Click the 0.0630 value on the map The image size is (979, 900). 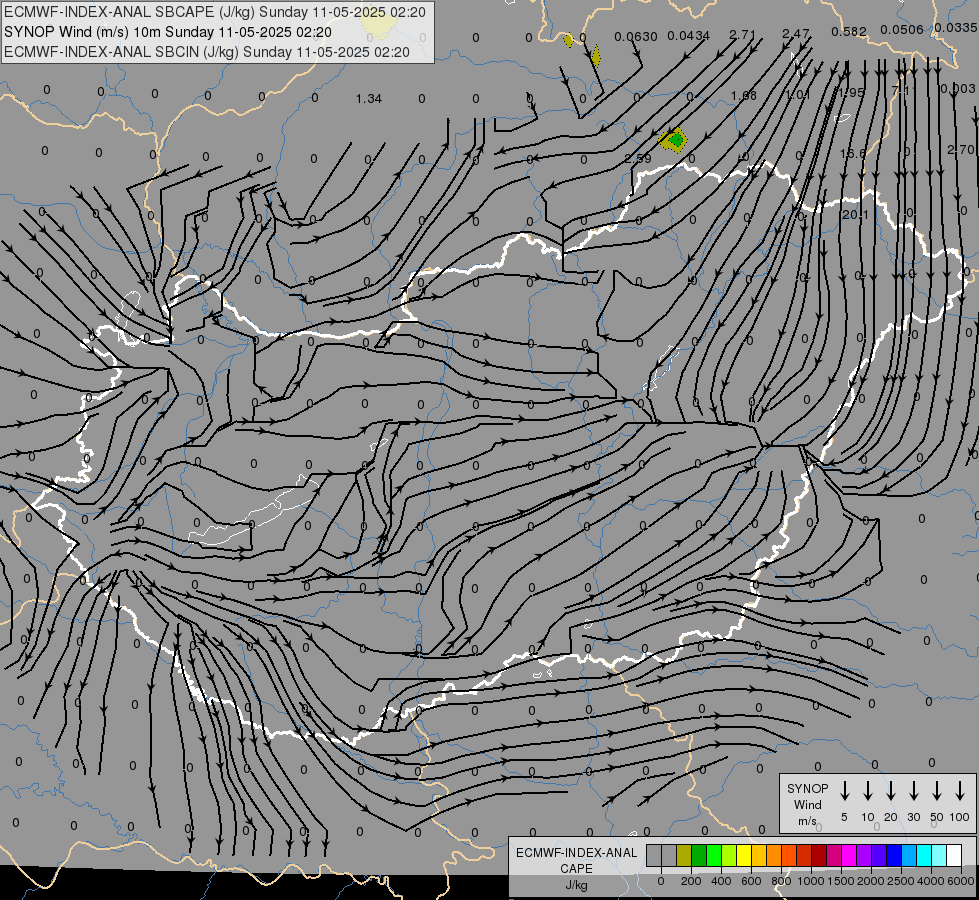636,37
